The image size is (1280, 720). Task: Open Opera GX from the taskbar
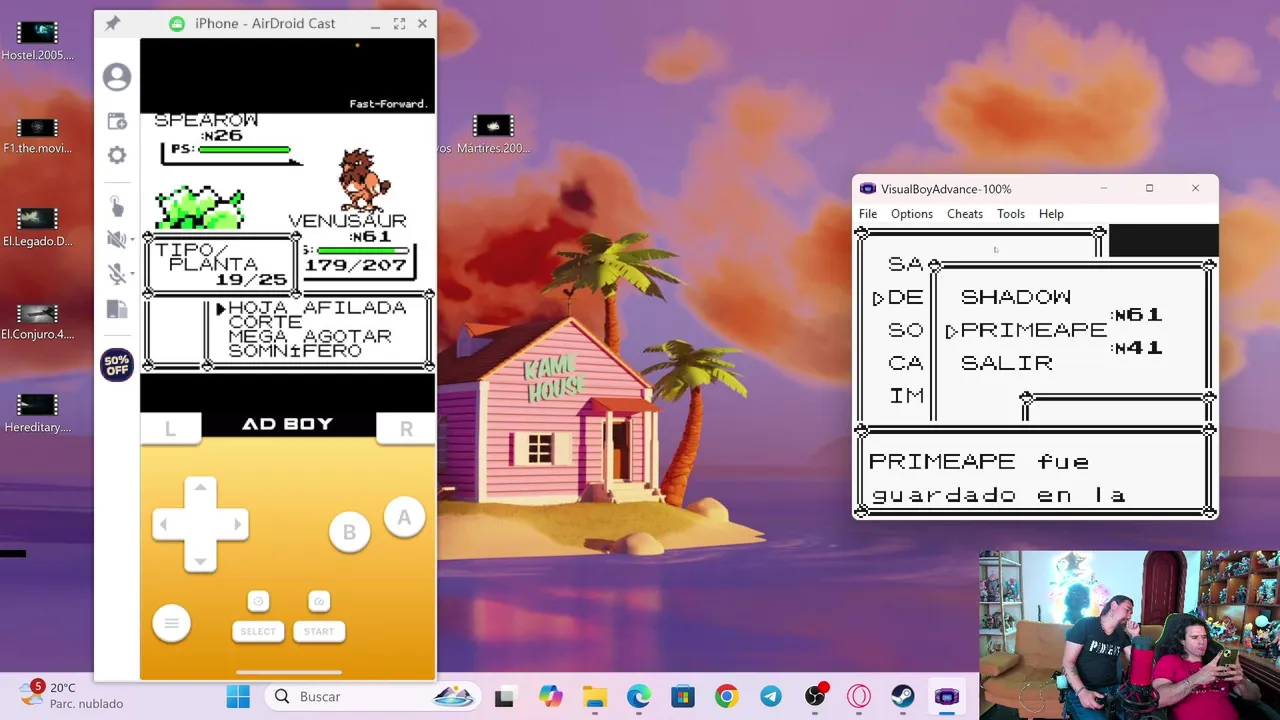tap(859, 697)
